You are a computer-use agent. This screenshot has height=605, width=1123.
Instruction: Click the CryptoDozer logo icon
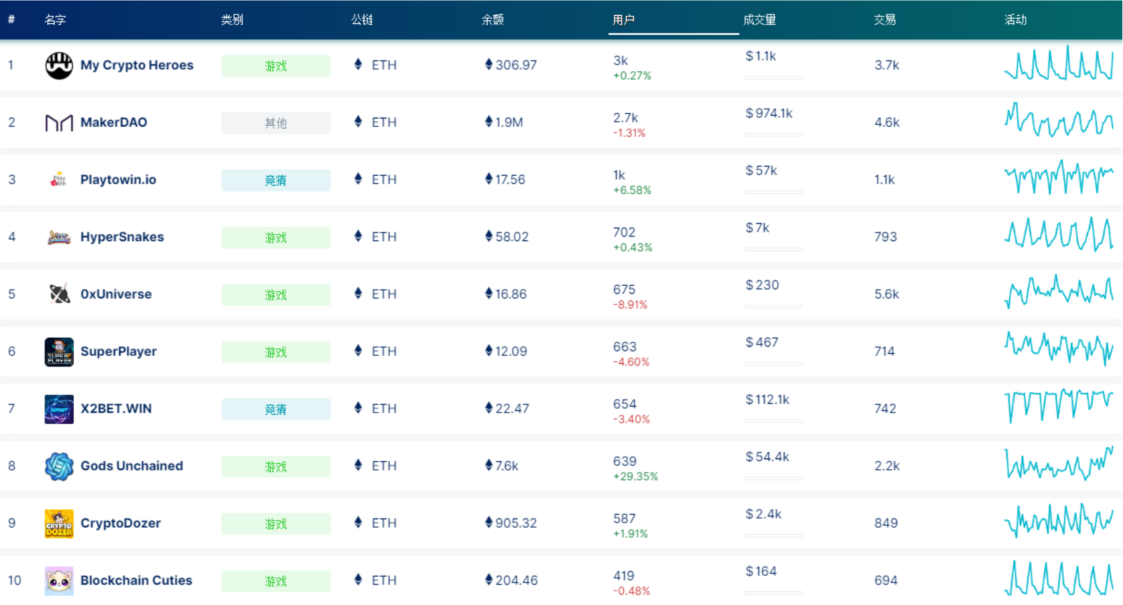click(59, 523)
